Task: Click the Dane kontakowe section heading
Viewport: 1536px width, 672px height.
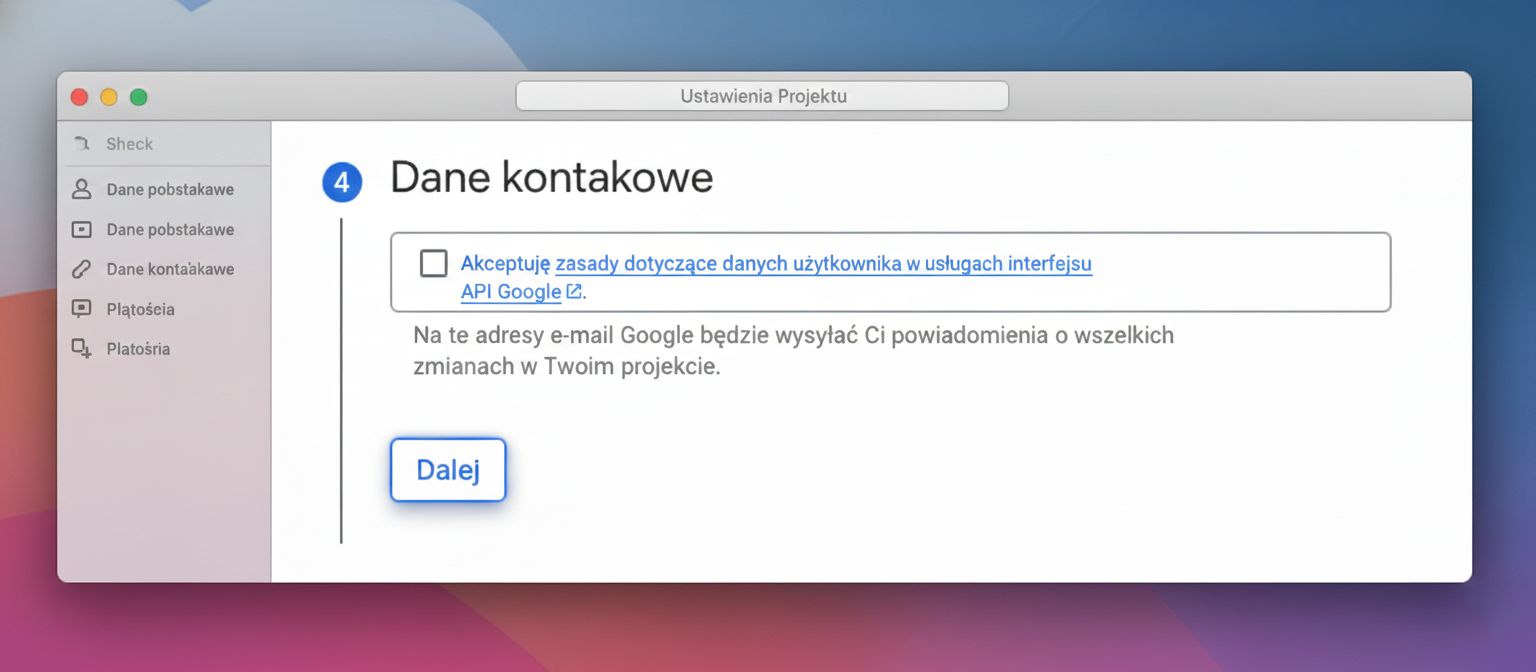Action: pos(551,178)
